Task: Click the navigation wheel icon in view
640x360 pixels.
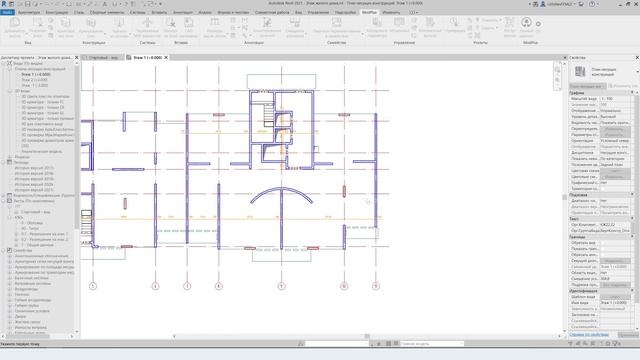Action: coord(558,70)
